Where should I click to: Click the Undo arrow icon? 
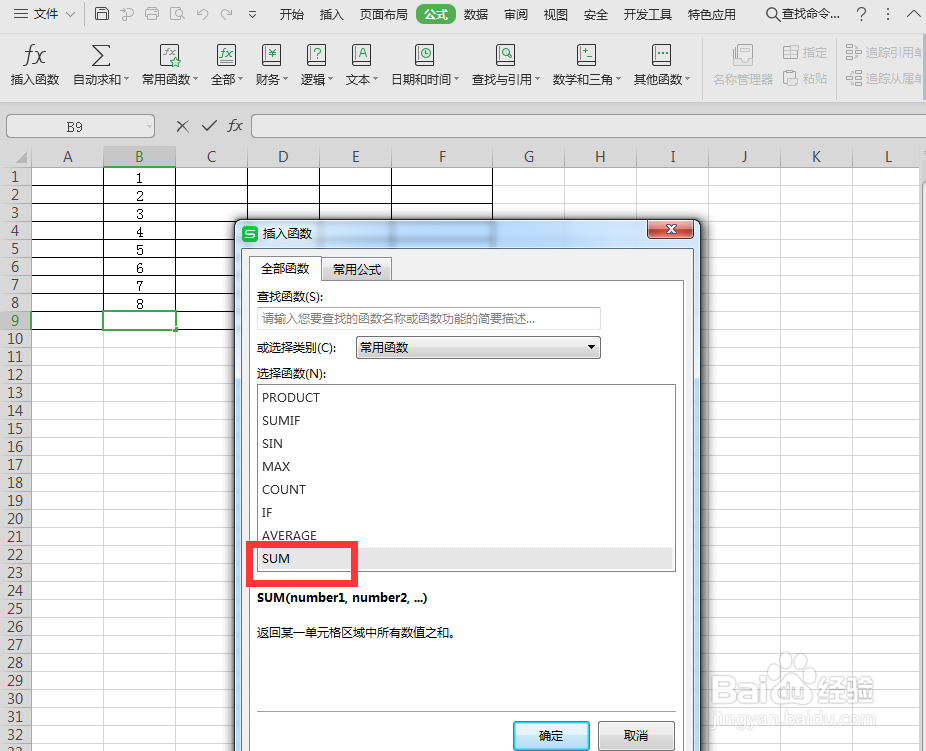pyautogui.click(x=203, y=14)
